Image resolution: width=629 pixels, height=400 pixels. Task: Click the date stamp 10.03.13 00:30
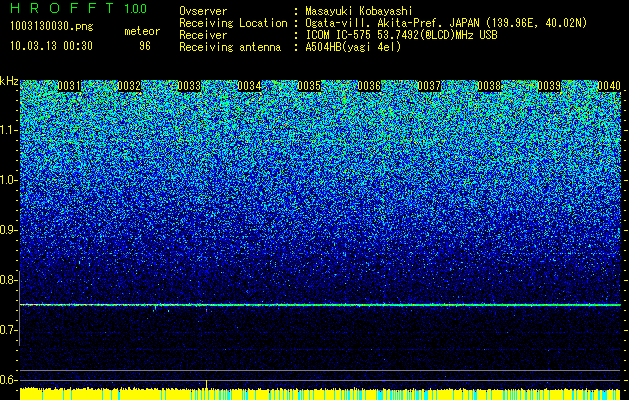coord(51,46)
